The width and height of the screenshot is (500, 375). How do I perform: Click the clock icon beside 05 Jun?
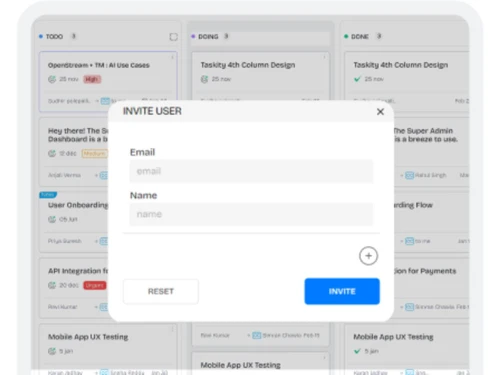click(52, 219)
